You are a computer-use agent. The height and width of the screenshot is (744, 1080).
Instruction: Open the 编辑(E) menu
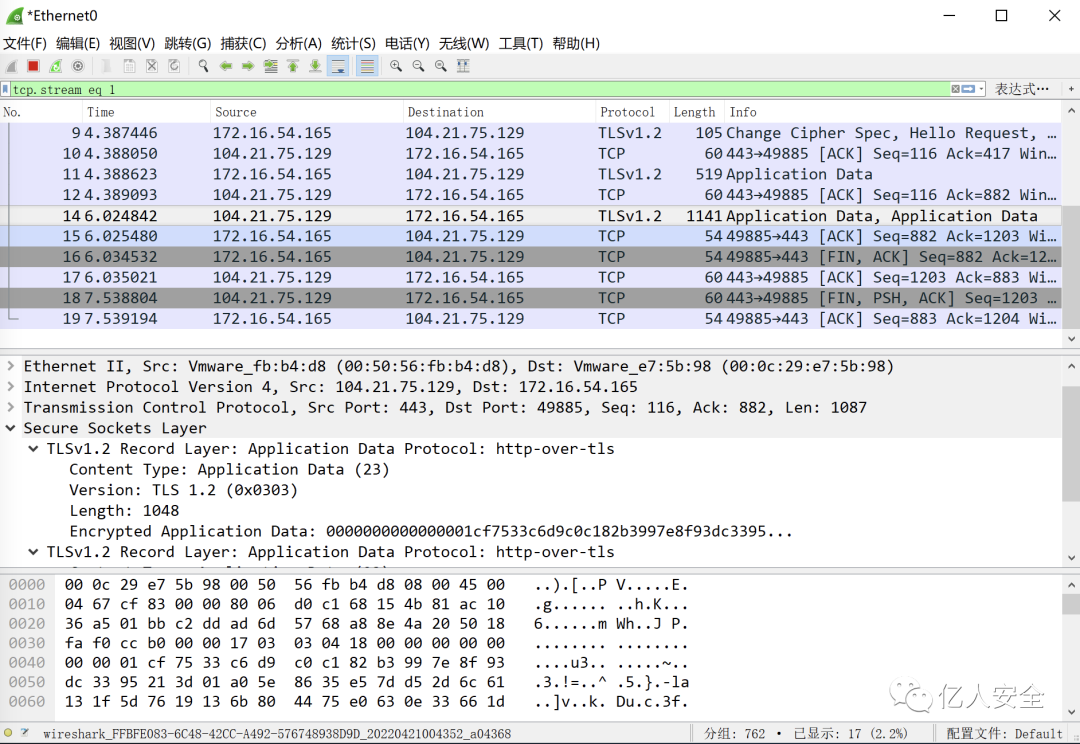(78, 43)
